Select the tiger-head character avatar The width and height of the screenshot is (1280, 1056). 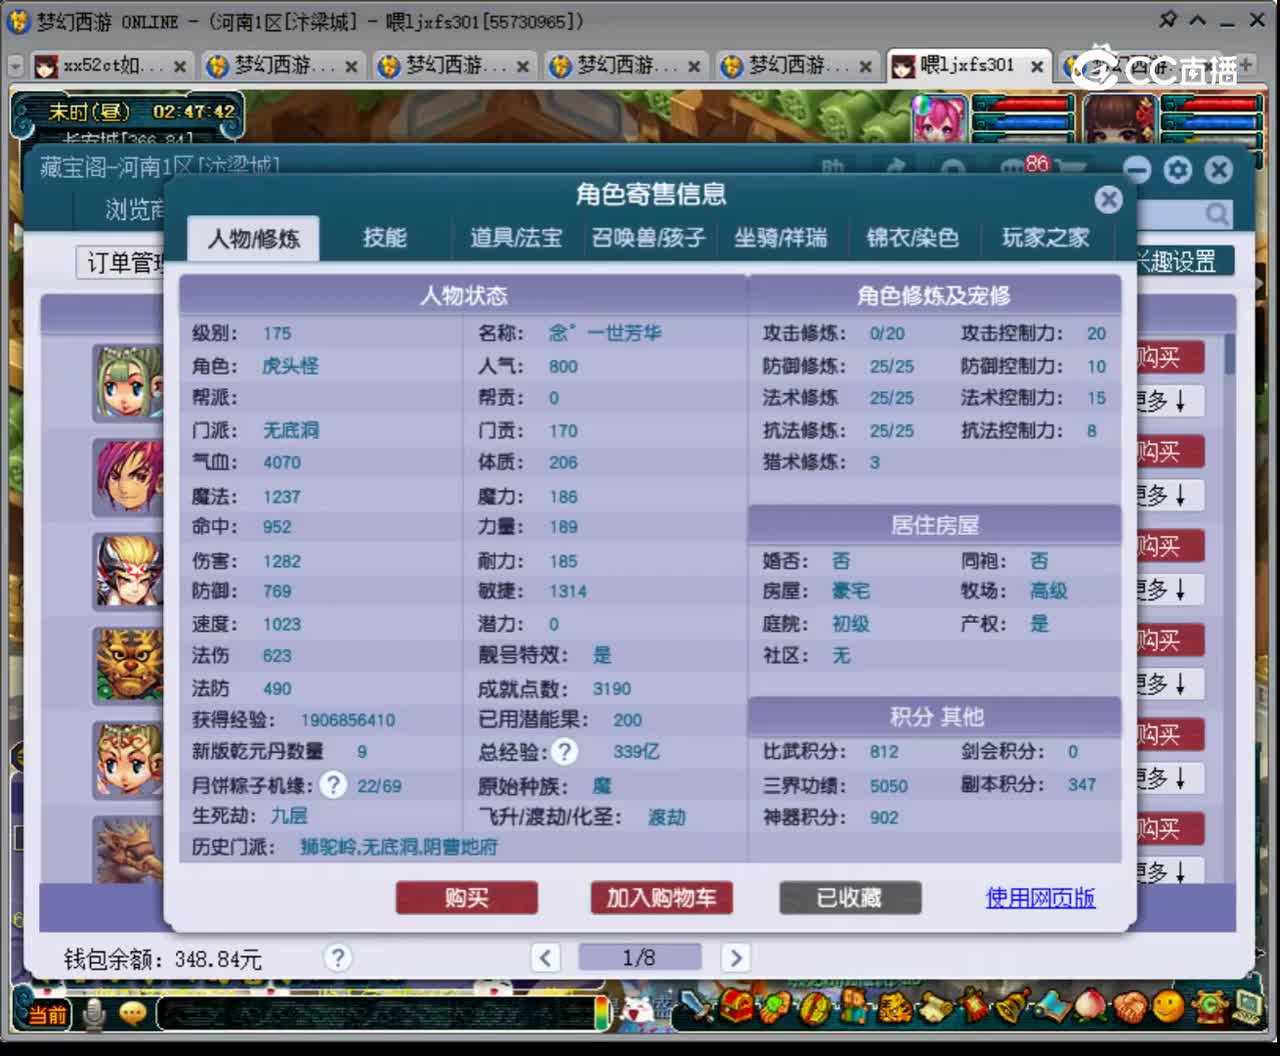128,664
